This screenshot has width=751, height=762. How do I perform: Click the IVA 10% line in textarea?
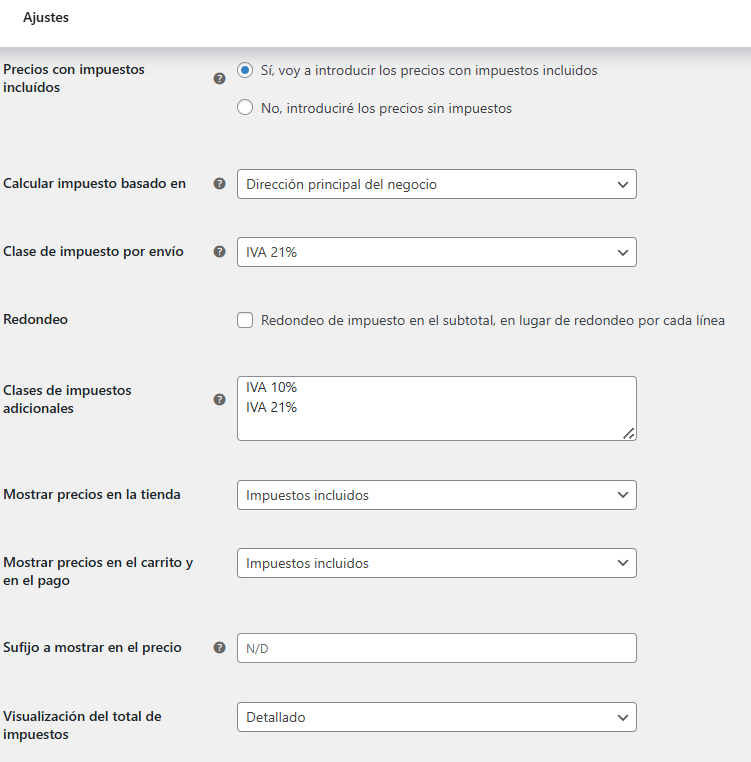coord(271,387)
